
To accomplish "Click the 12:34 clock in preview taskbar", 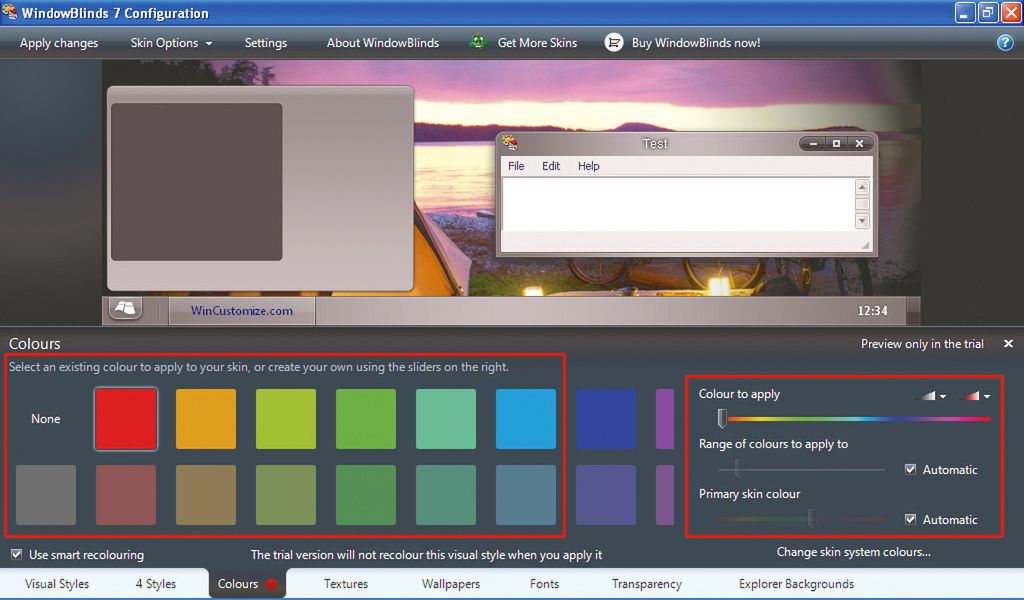I will pos(872,311).
